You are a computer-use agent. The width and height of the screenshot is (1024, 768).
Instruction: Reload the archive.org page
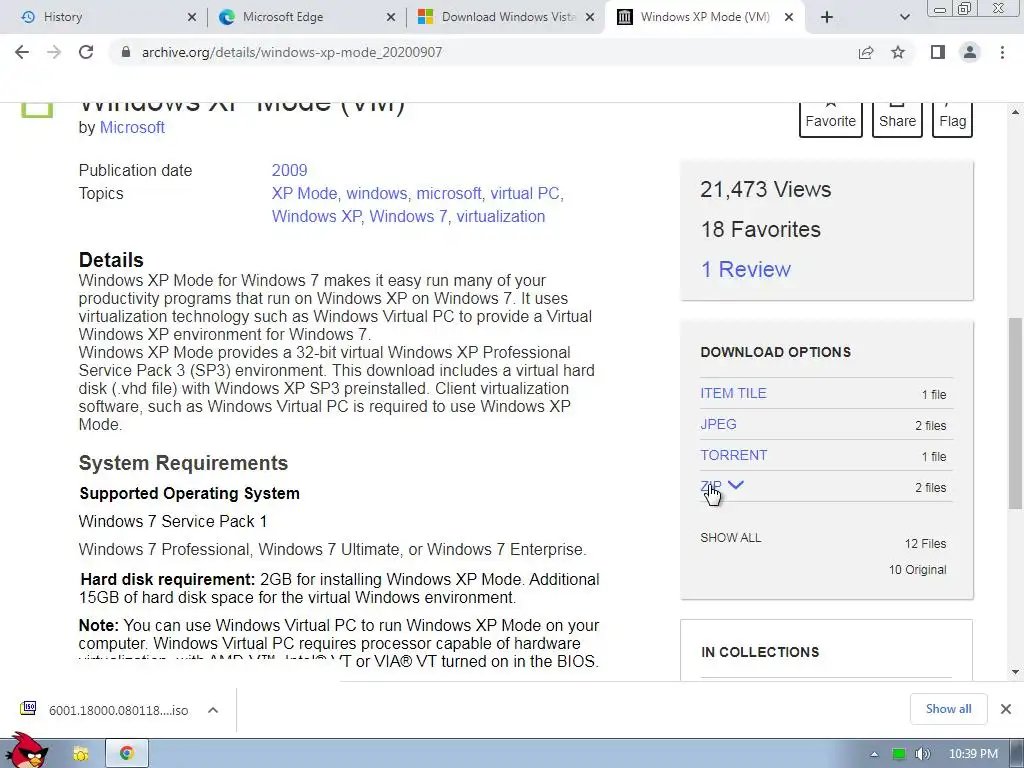tap(86, 52)
